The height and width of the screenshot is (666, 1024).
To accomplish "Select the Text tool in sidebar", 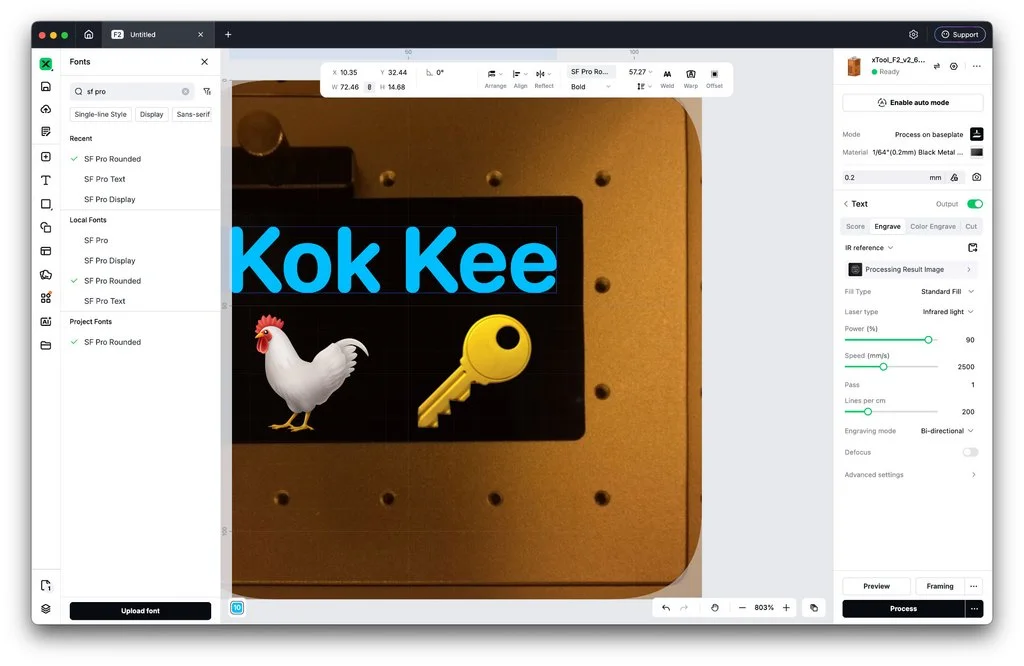I will click(46, 180).
